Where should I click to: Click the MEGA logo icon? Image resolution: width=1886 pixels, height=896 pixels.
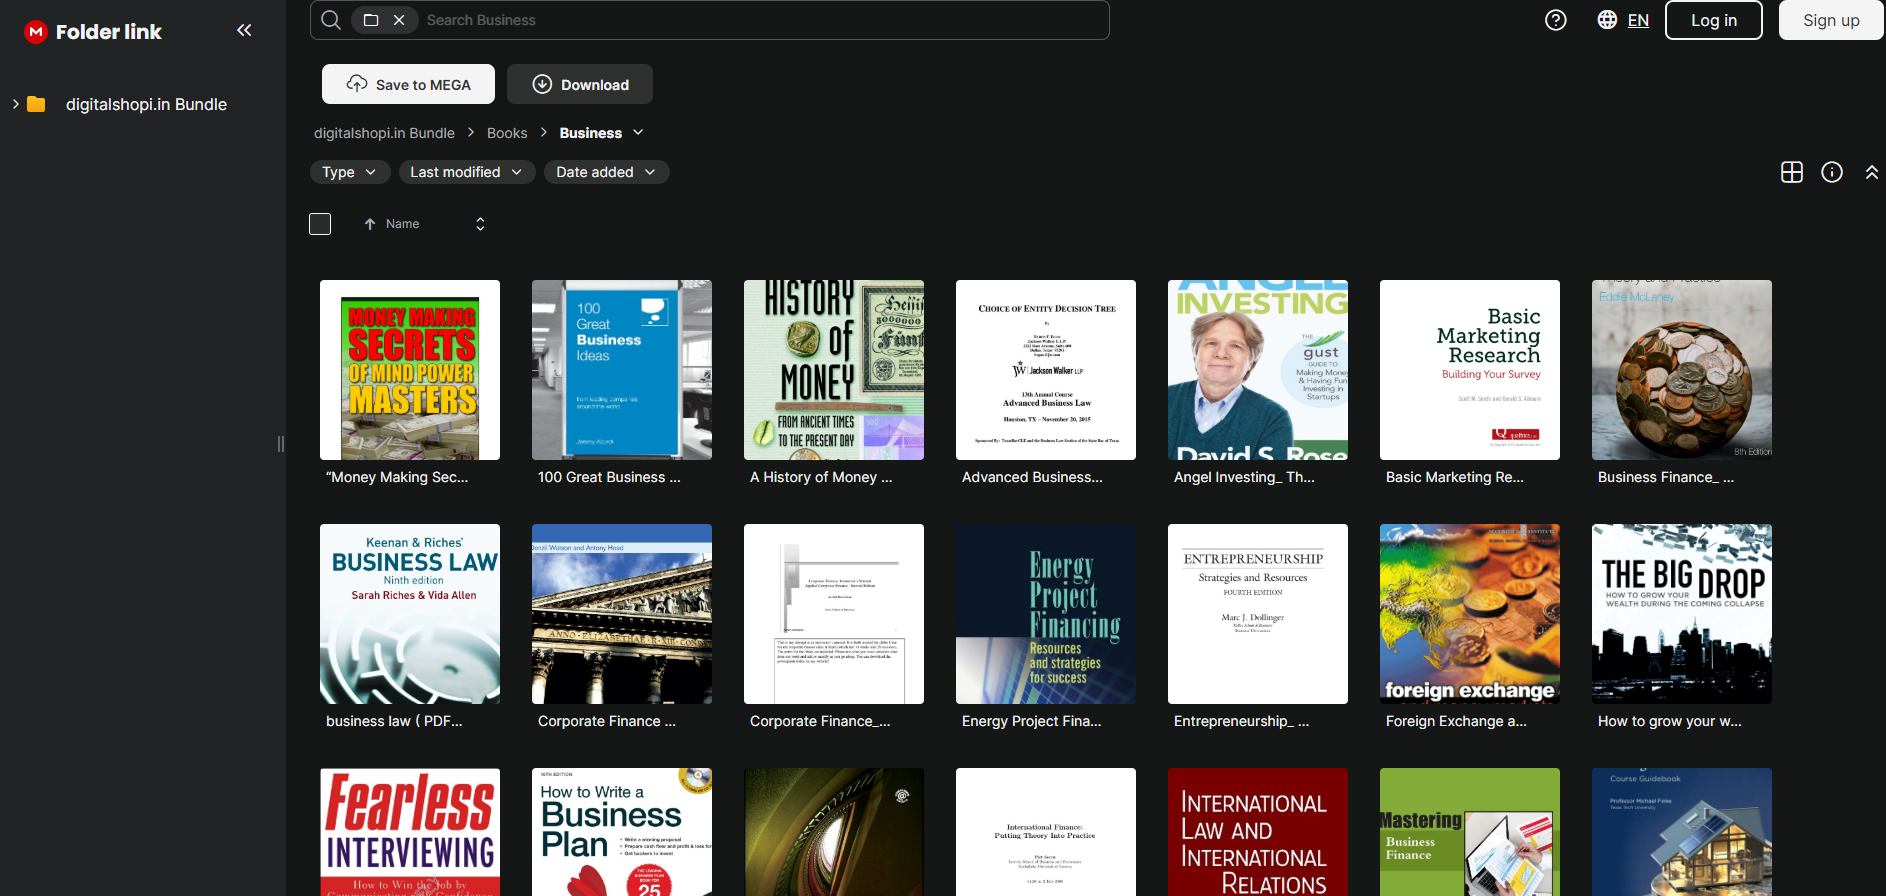pyautogui.click(x=36, y=32)
